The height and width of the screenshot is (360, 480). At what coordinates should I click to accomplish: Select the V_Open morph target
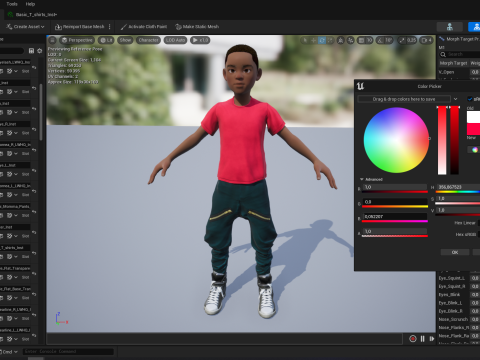tap(446, 72)
